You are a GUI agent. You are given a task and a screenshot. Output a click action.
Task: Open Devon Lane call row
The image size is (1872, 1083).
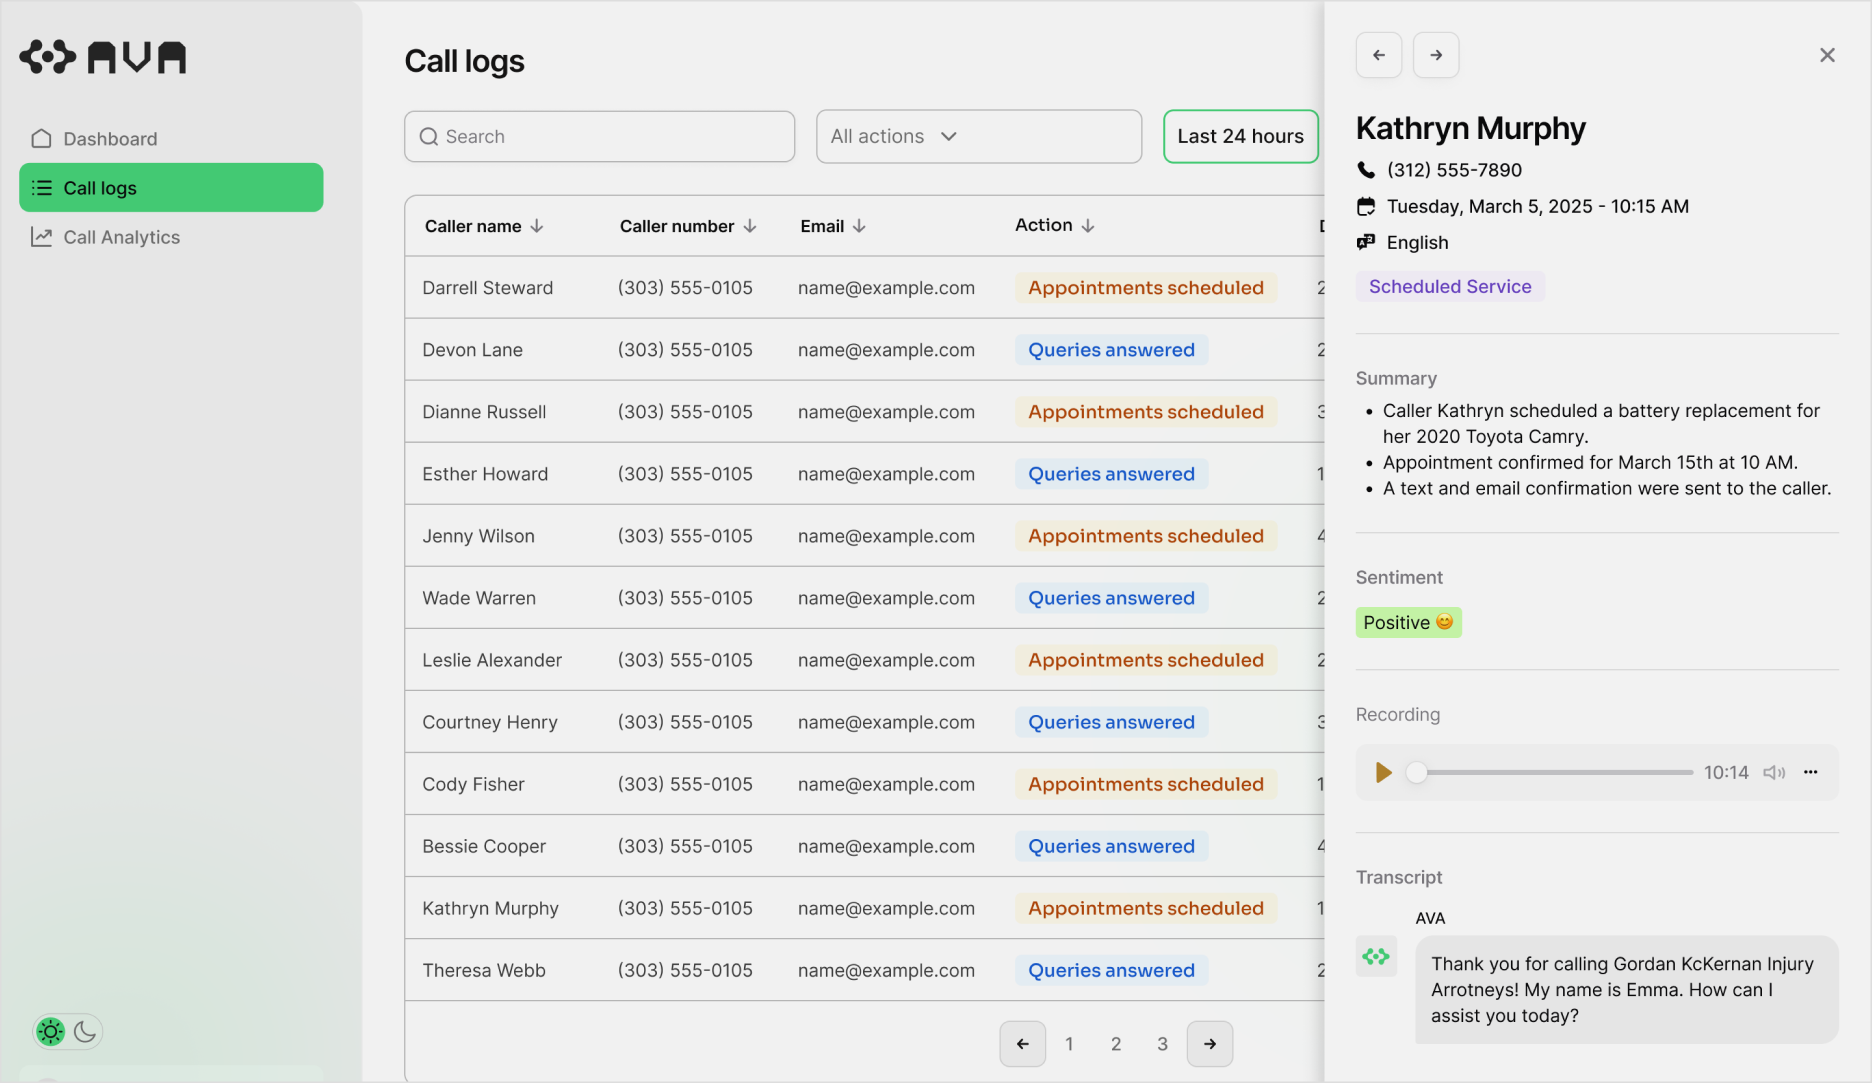pos(864,350)
